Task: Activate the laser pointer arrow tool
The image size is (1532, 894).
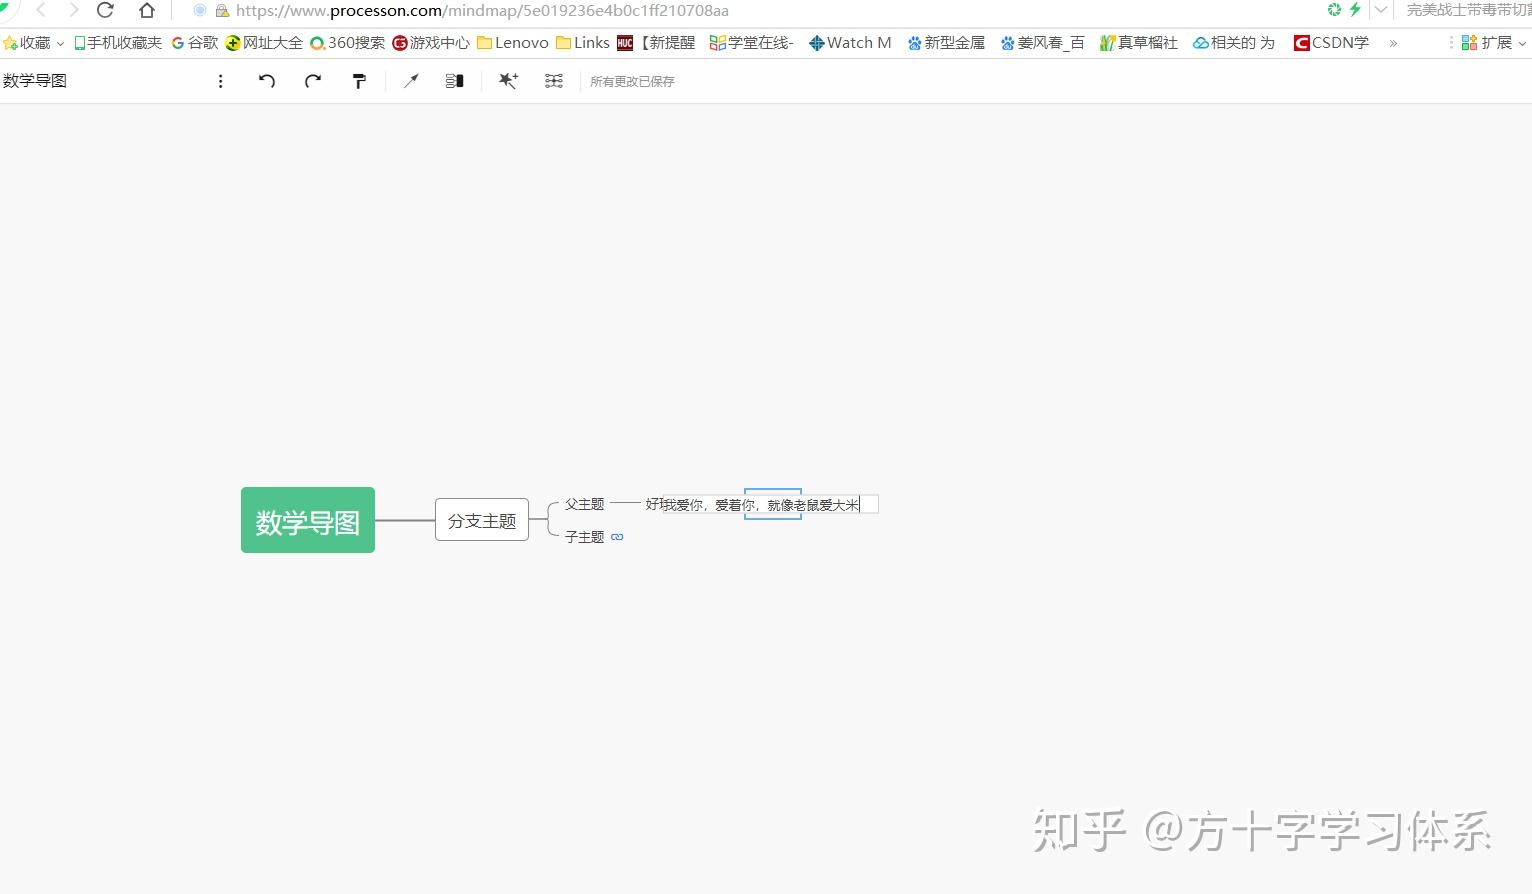Action: click(411, 81)
